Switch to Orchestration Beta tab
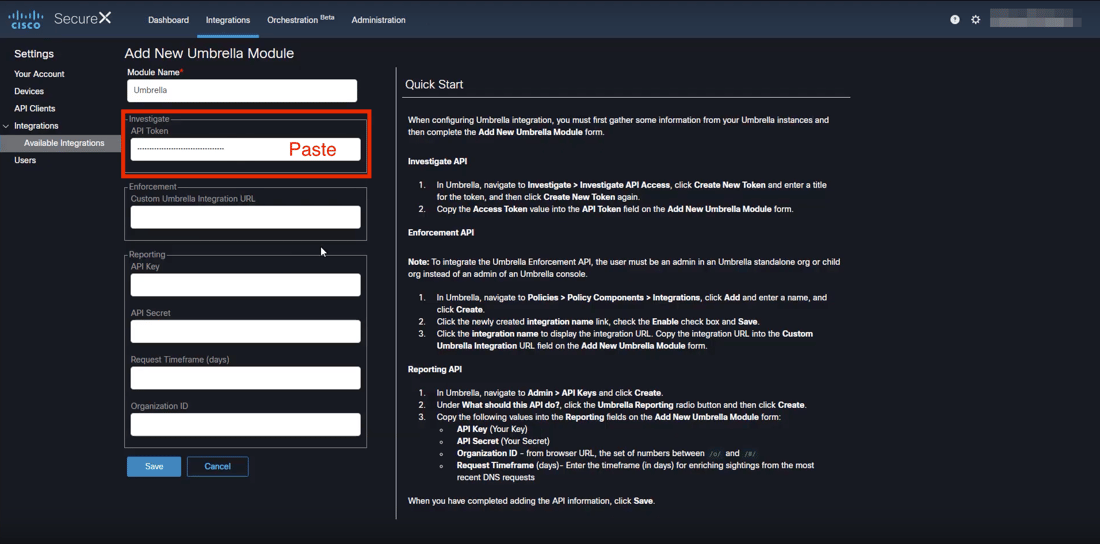 [x=300, y=20]
